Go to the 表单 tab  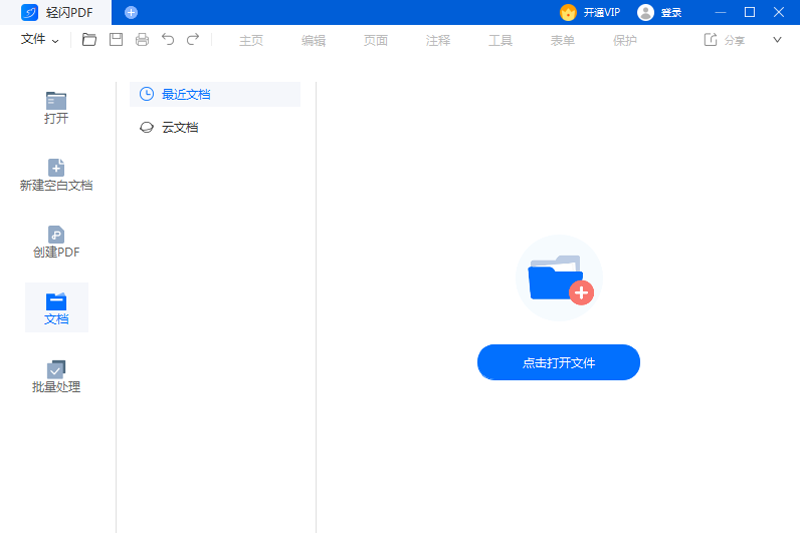tap(563, 40)
